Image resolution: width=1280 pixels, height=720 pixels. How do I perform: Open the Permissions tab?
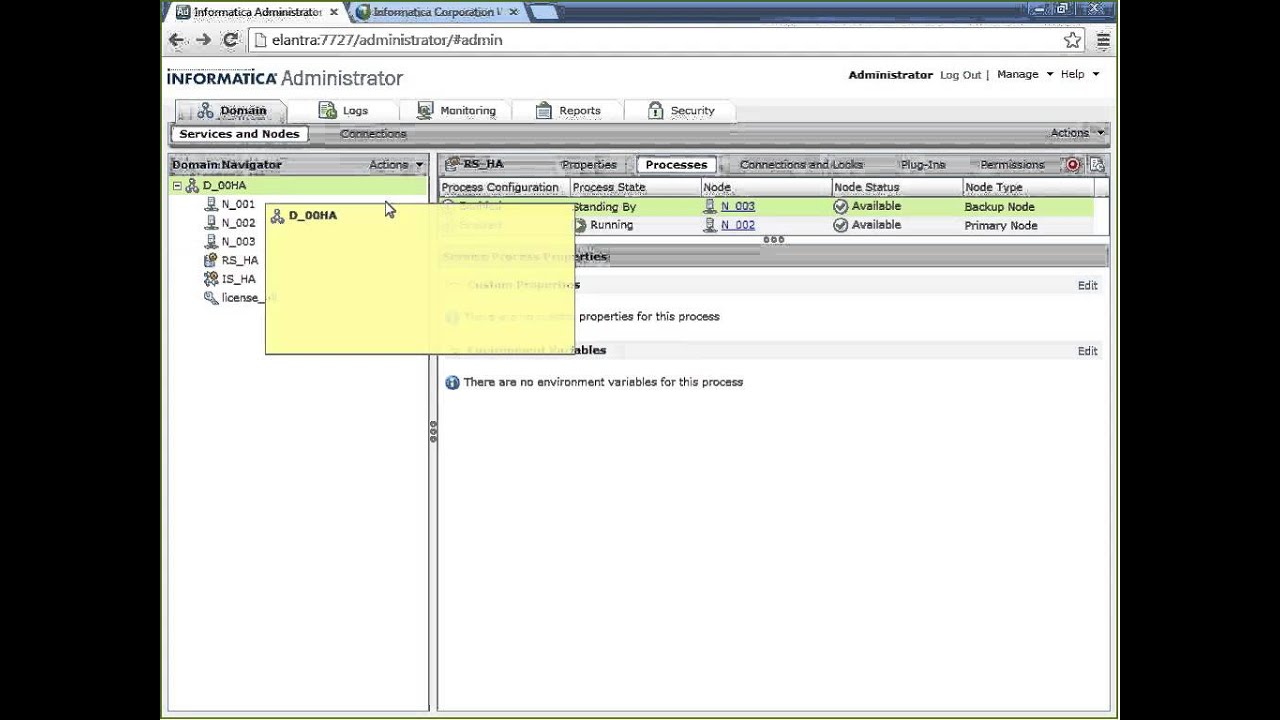coord(1012,165)
